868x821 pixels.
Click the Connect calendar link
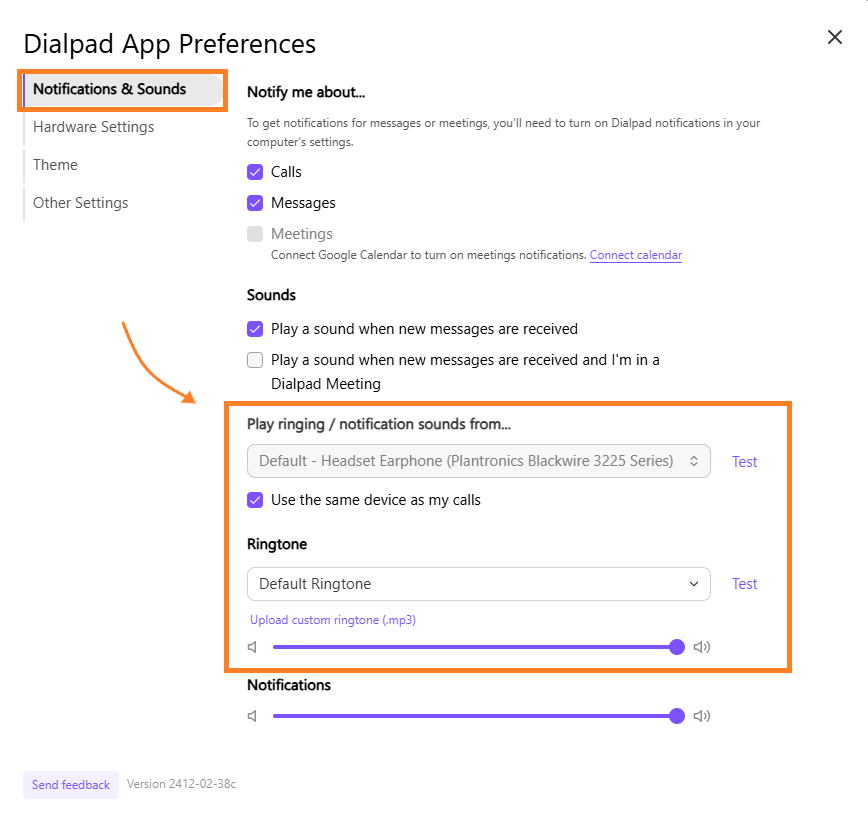(636, 255)
